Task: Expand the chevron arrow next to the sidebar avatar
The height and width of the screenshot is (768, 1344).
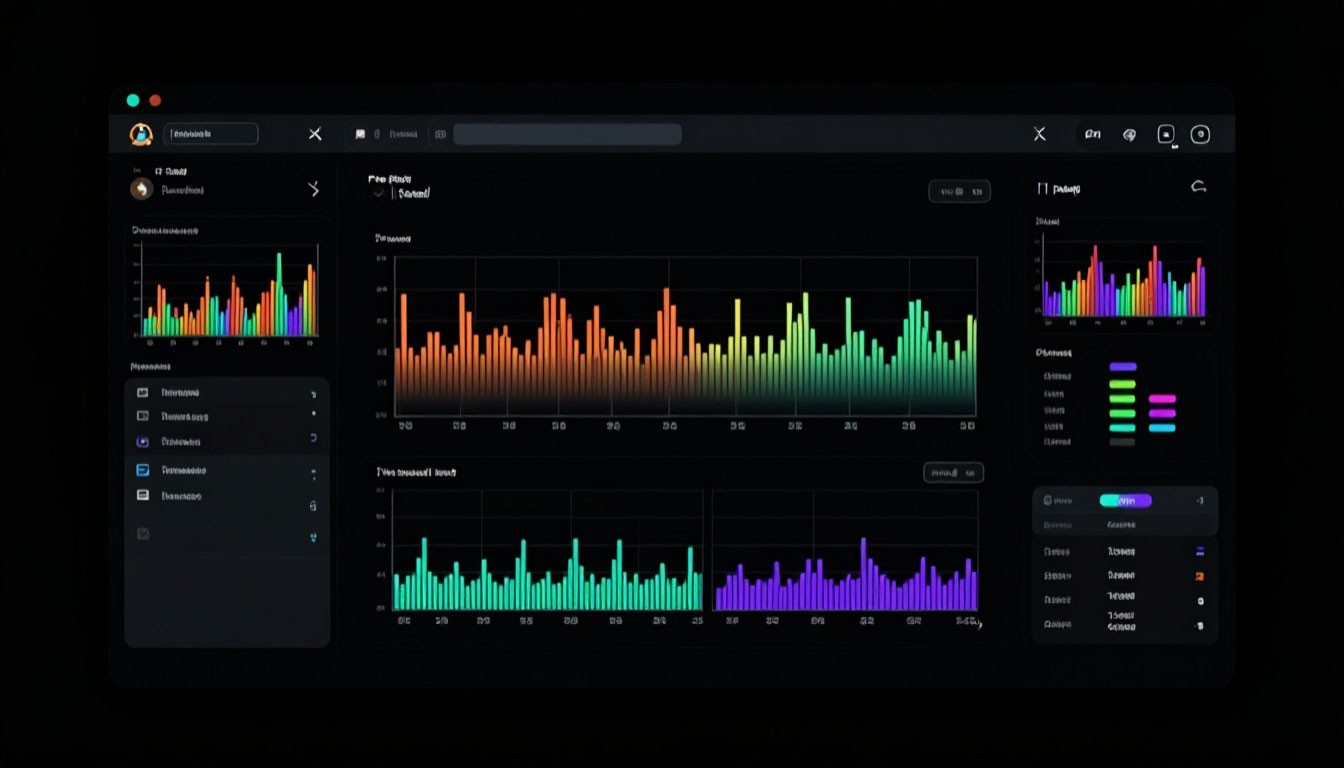Action: pos(313,188)
